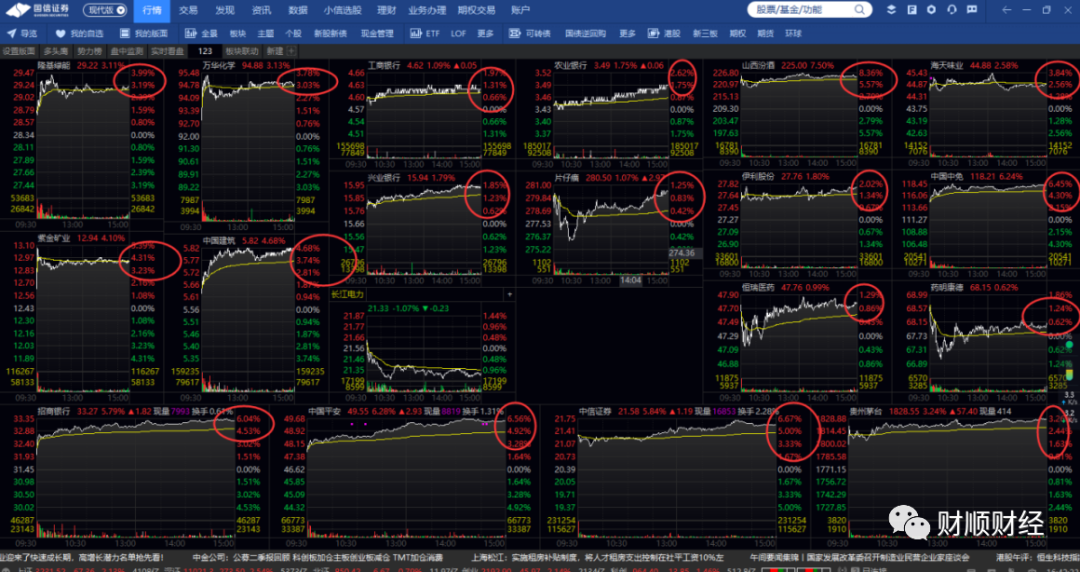The width and height of the screenshot is (1080, 572).
Task: Select the 全景 panorama chart icon
Action: point(190,33)
